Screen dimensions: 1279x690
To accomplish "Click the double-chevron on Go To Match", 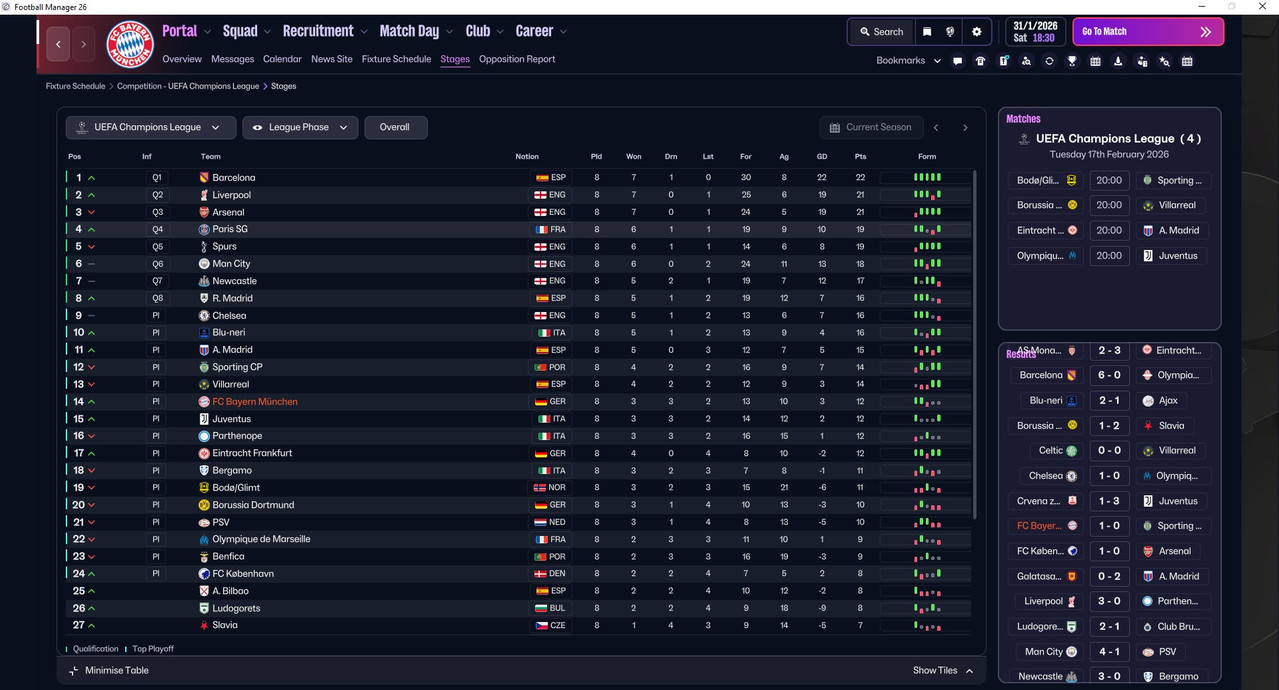I will point(1205,32).
